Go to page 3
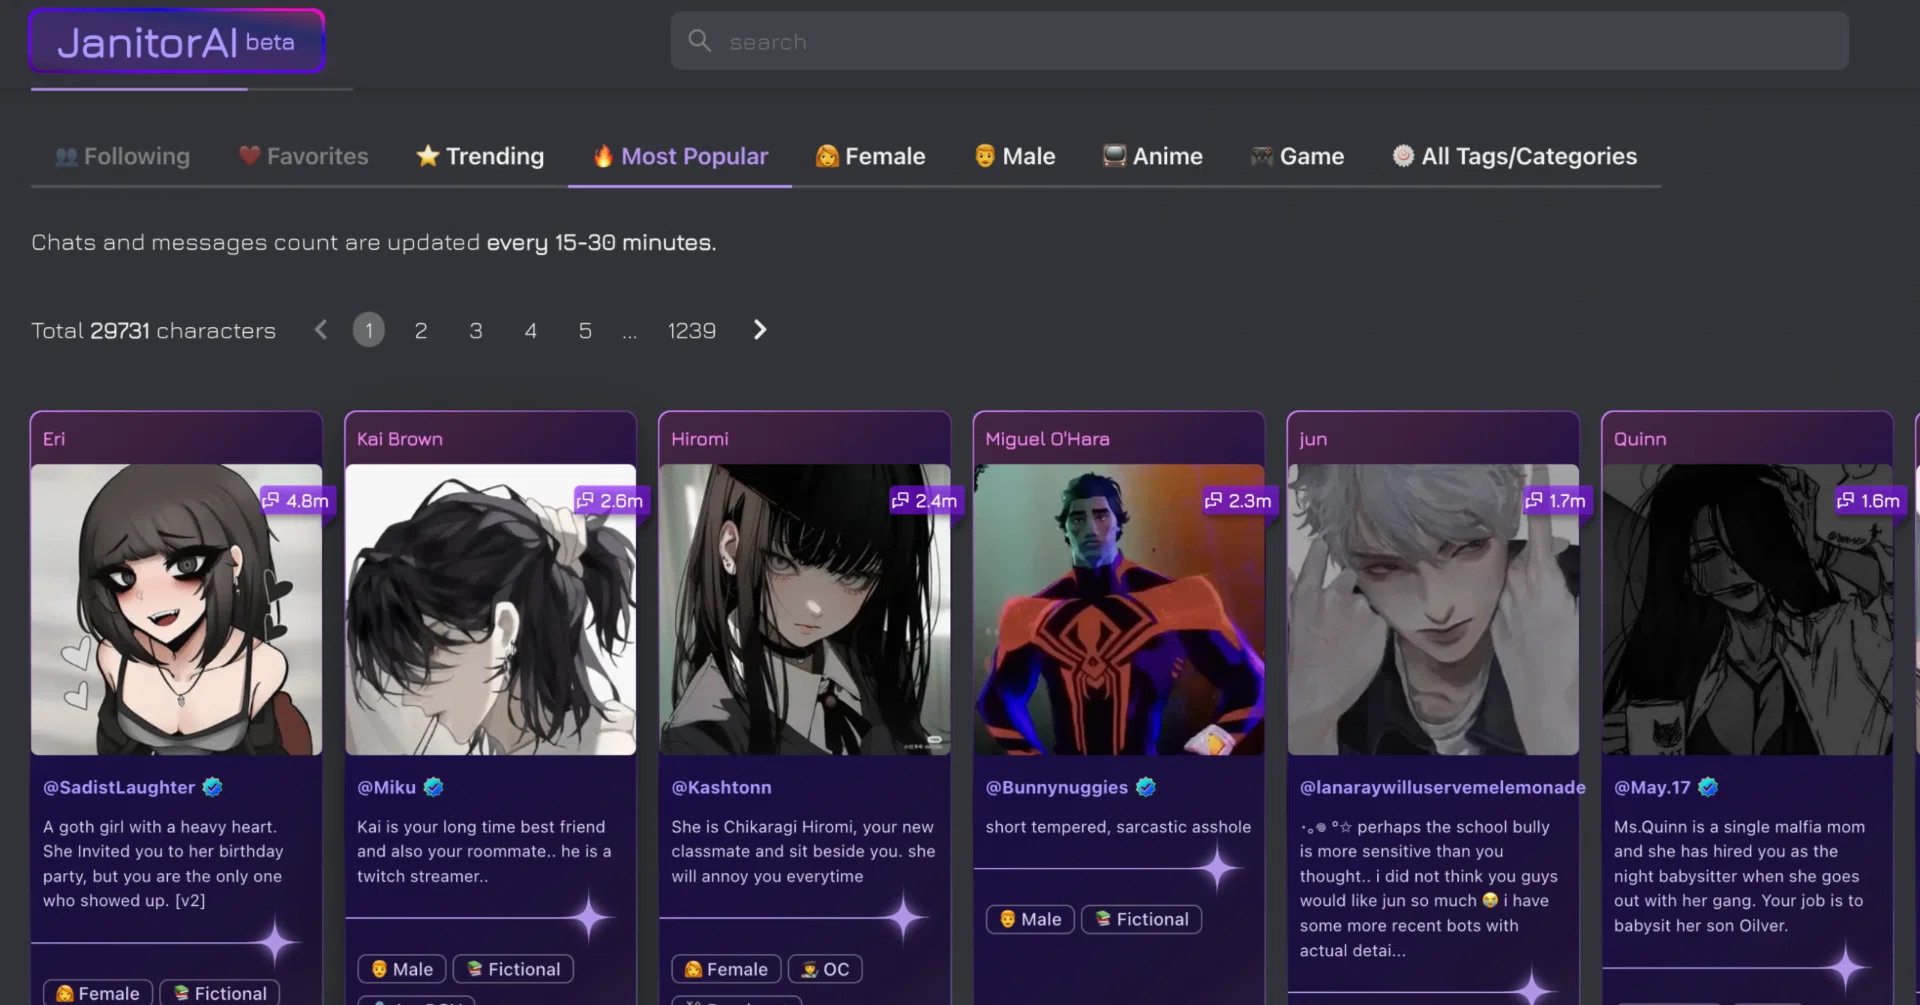Viewport: 1920px width, 1005px height. point(476,330)
